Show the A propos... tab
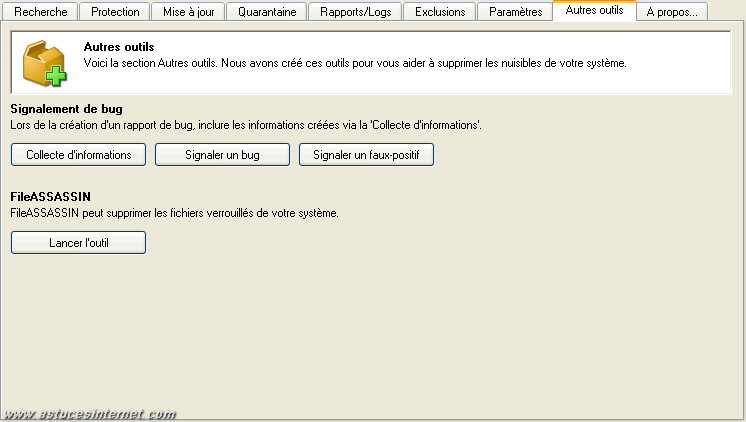The width and height of the screenshot is (746, 422). pyautogui.click(x=672, y=11)
